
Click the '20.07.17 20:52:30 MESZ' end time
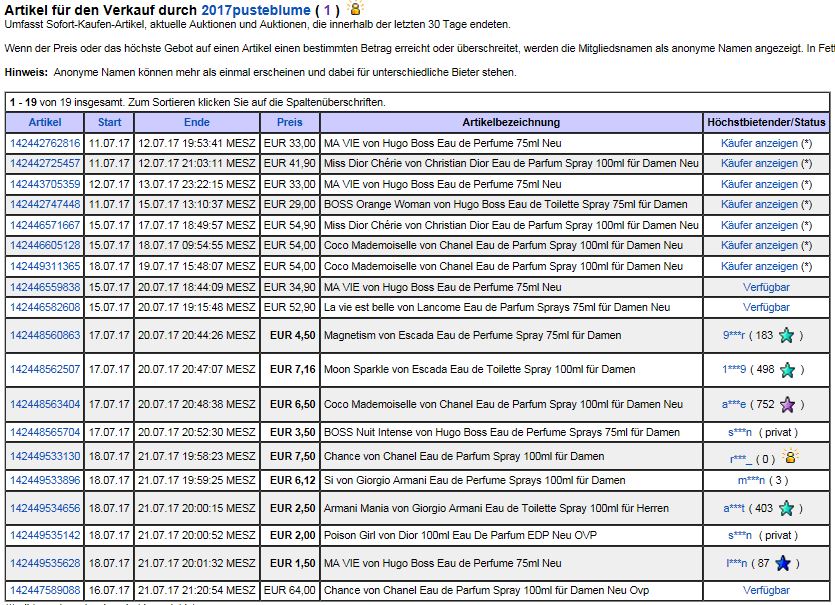point(197,432)
